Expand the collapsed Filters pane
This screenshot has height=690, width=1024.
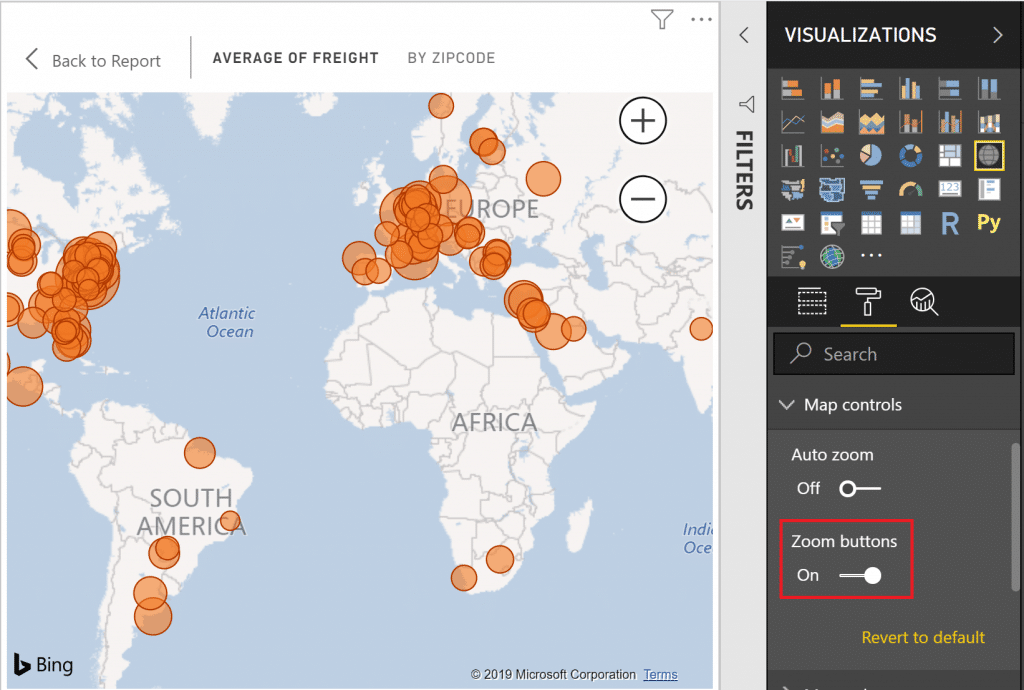[744, 34]
